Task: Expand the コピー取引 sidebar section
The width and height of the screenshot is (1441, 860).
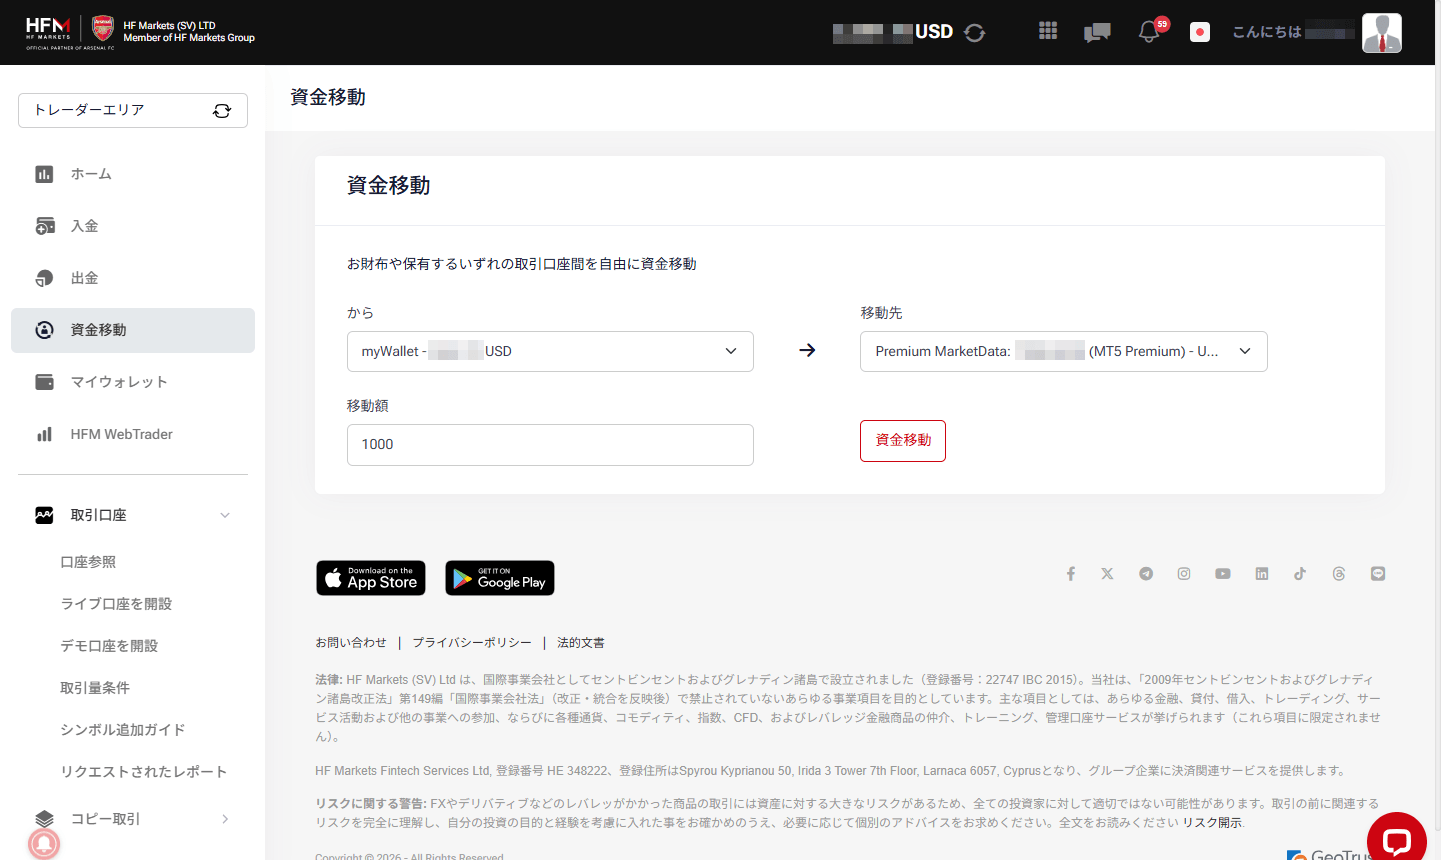Action: coord(225,819)
